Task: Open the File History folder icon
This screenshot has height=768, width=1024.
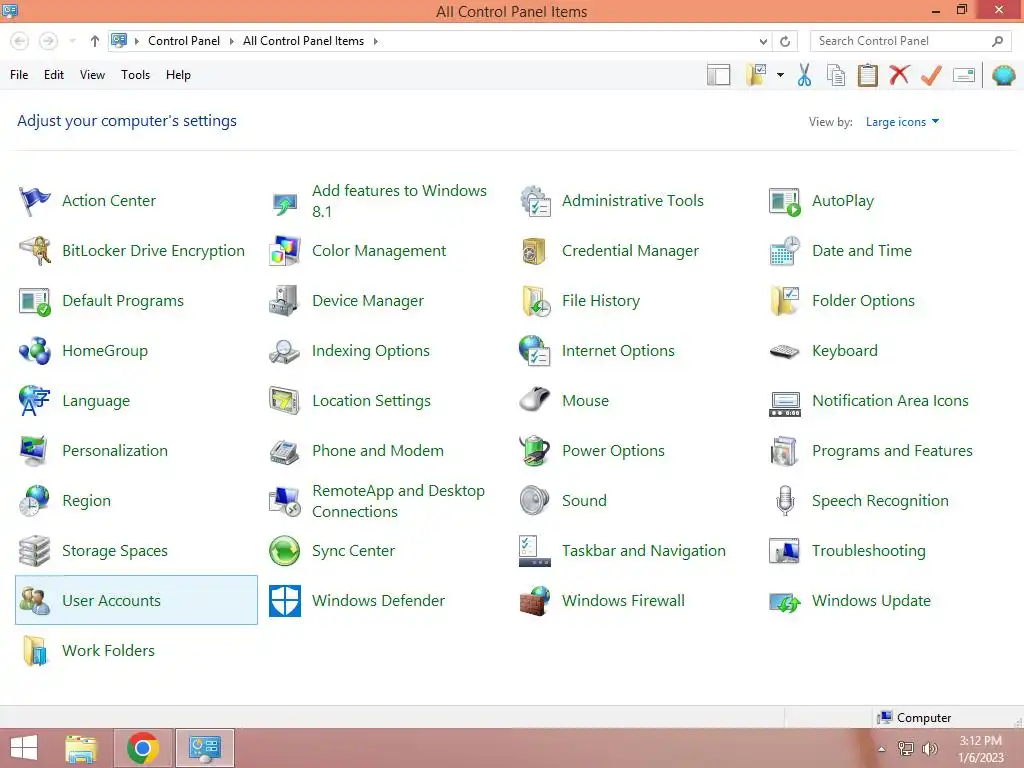Action: click(x=535, y=301)
